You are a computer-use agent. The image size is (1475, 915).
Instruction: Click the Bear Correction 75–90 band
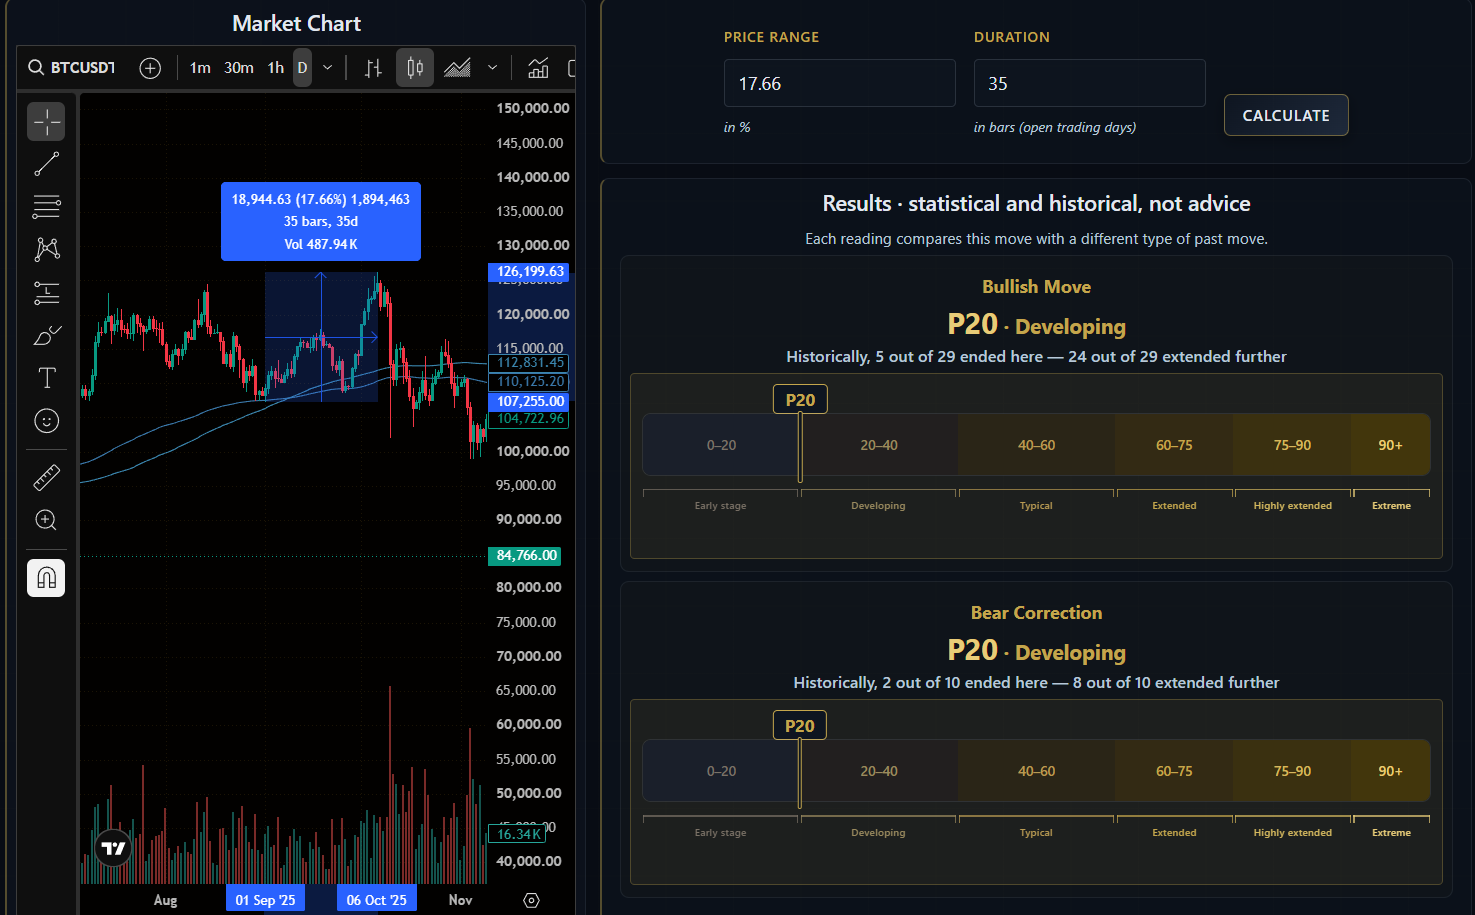point(1292,771)
